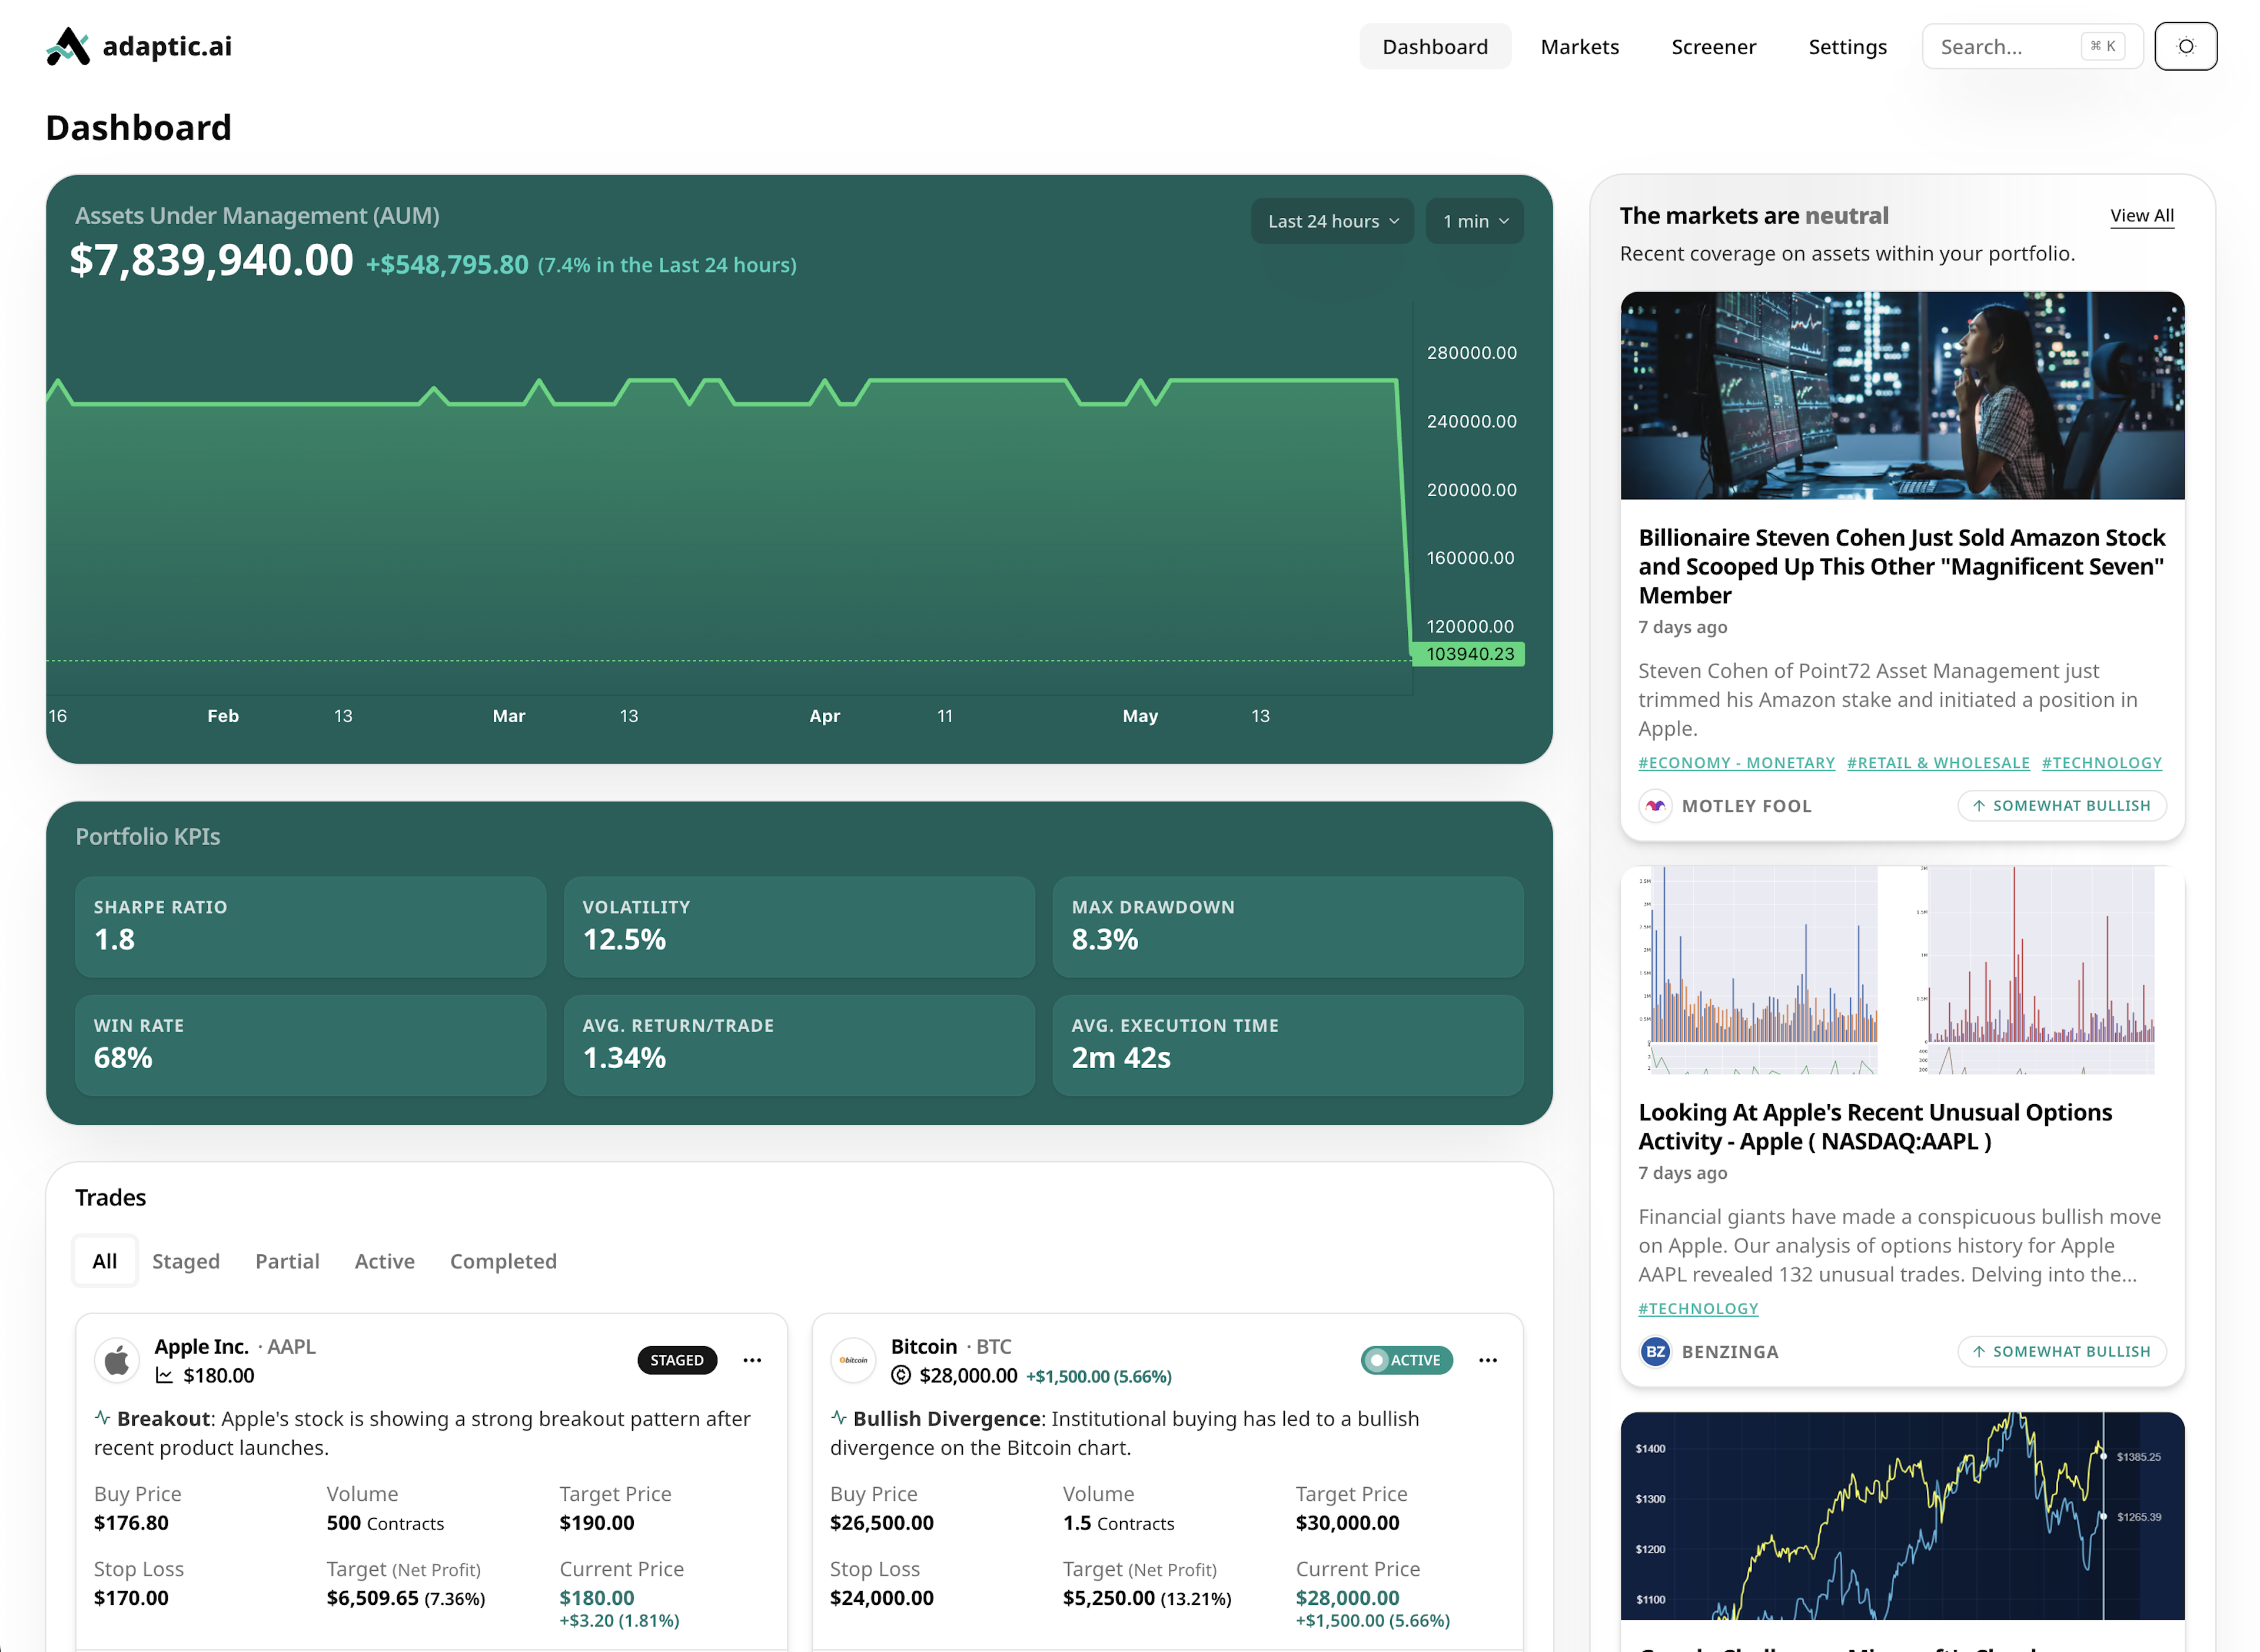Image resolution: width=2260 pixels, height=1652 pixels.
Task: Open the 1 min interval dropdown
Action: click(x=1474, y=221)
